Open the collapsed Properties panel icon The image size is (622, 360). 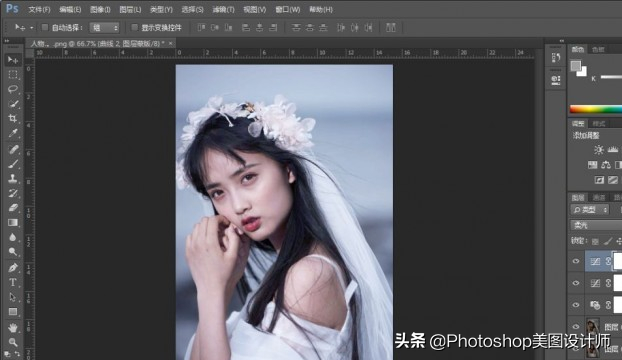point(556,80)
